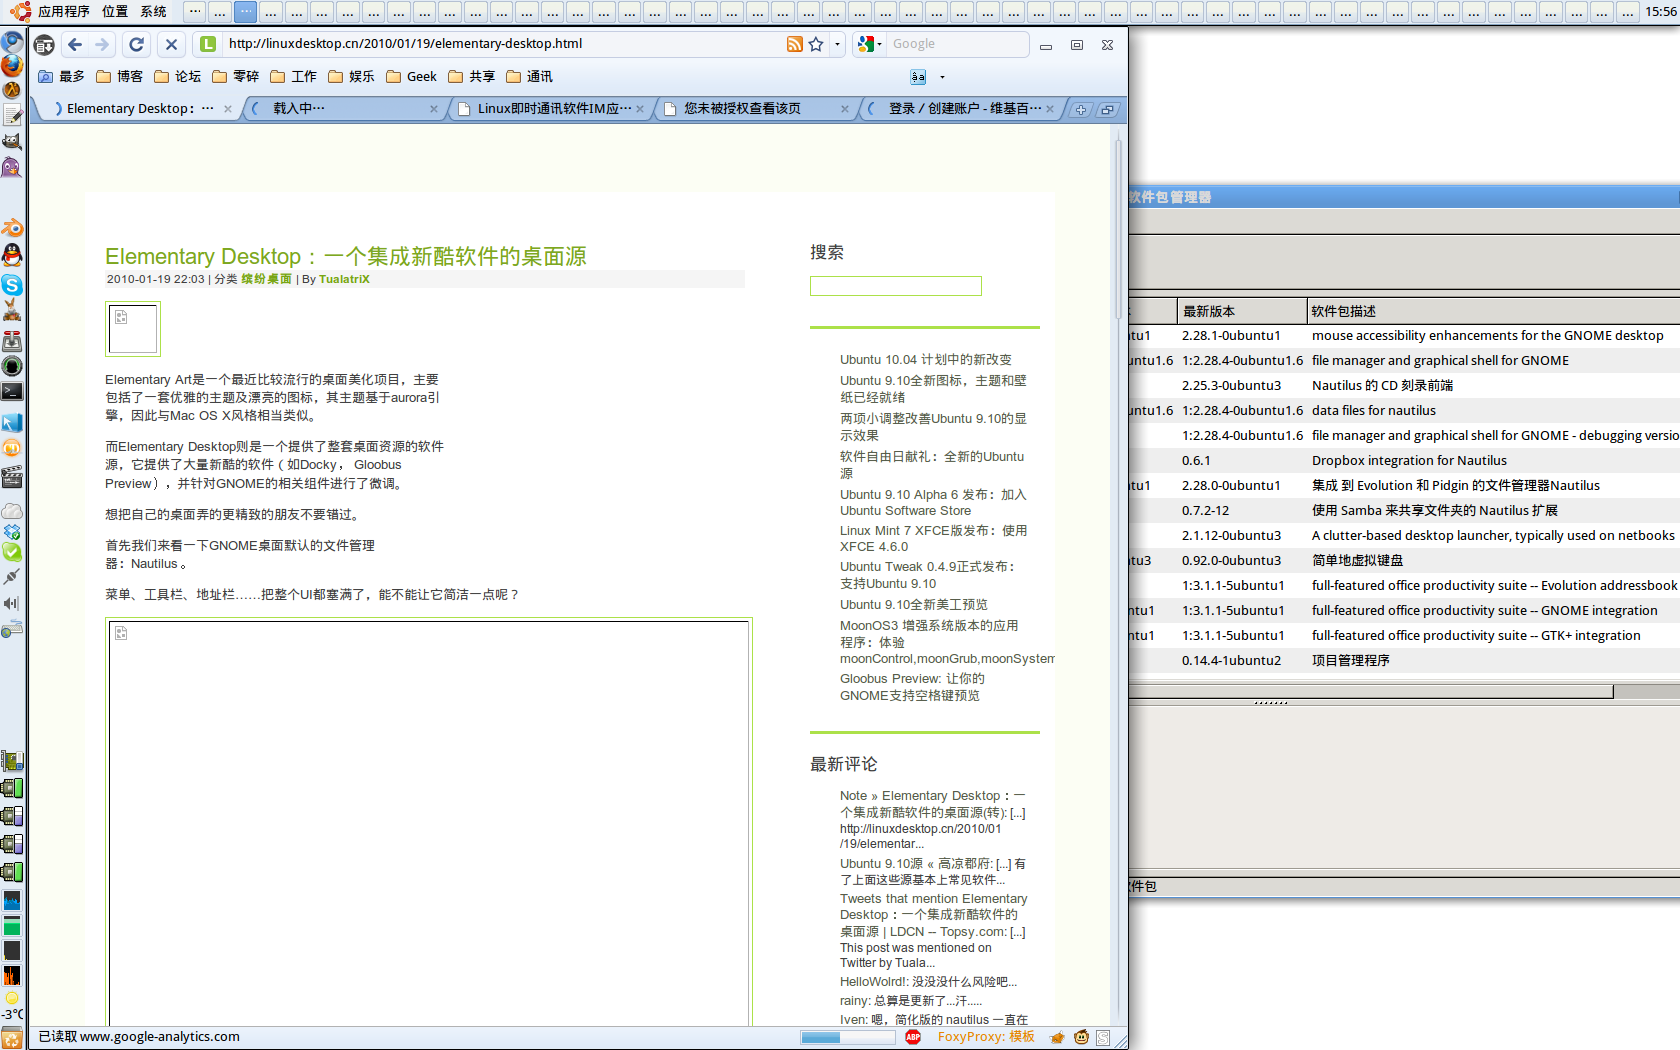Select 'data files for nautilus' package row

click(x=1404, y=411)
